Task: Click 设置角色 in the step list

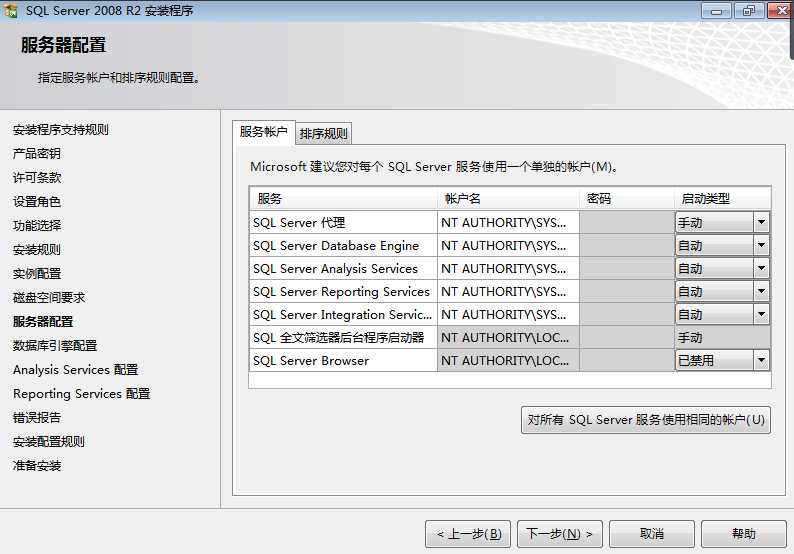Action: 36,202
